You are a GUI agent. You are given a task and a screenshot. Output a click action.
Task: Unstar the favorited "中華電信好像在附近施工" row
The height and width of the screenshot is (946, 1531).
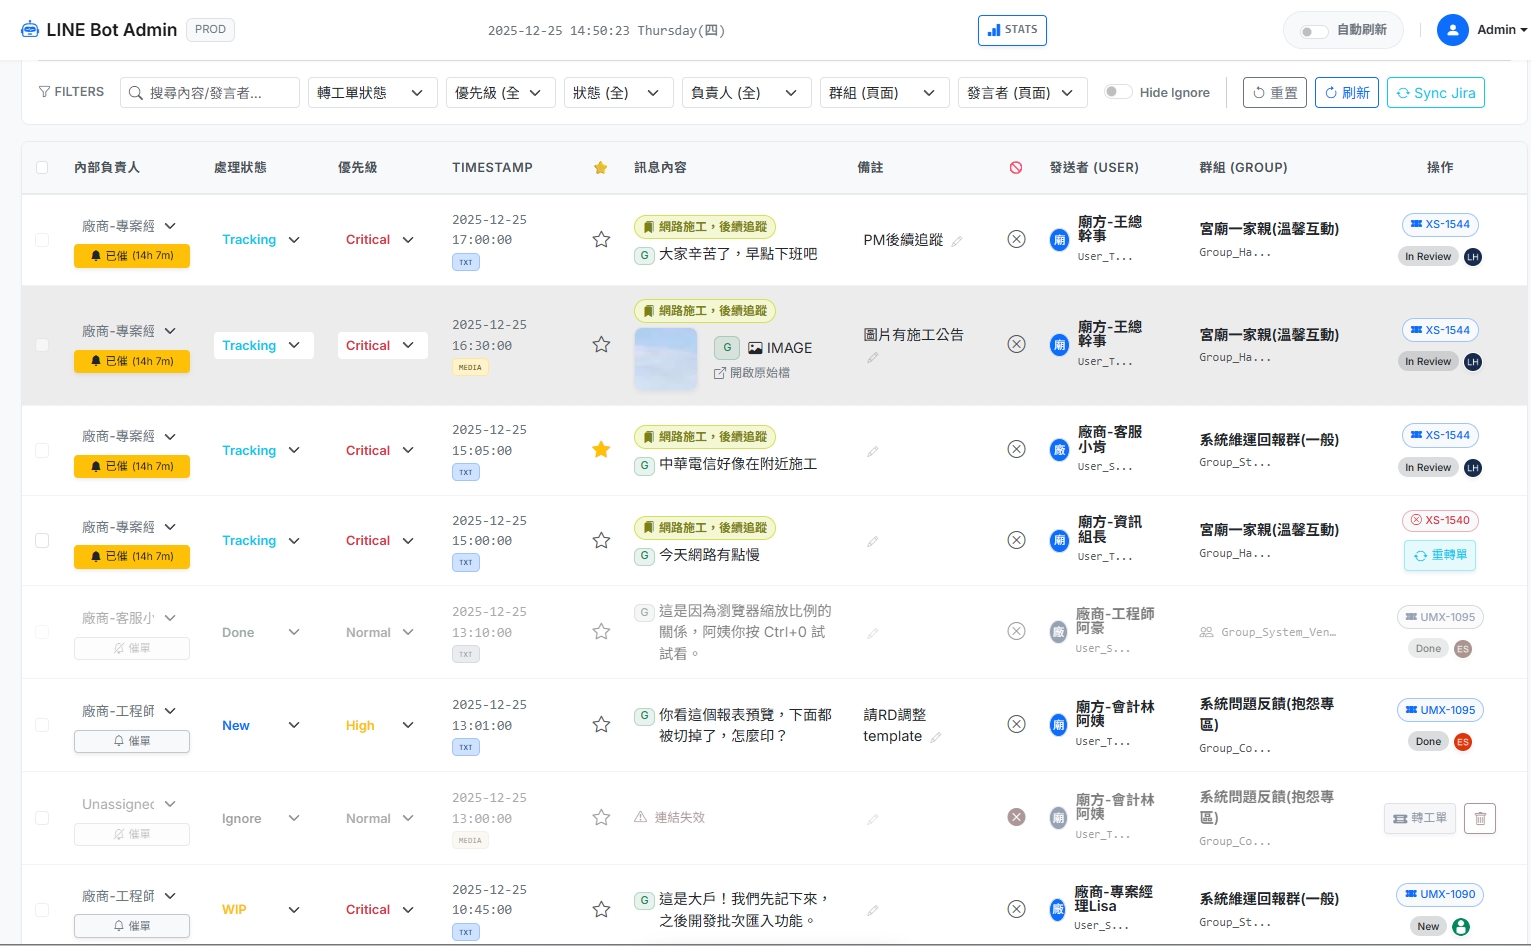click(x=601, y=450)
